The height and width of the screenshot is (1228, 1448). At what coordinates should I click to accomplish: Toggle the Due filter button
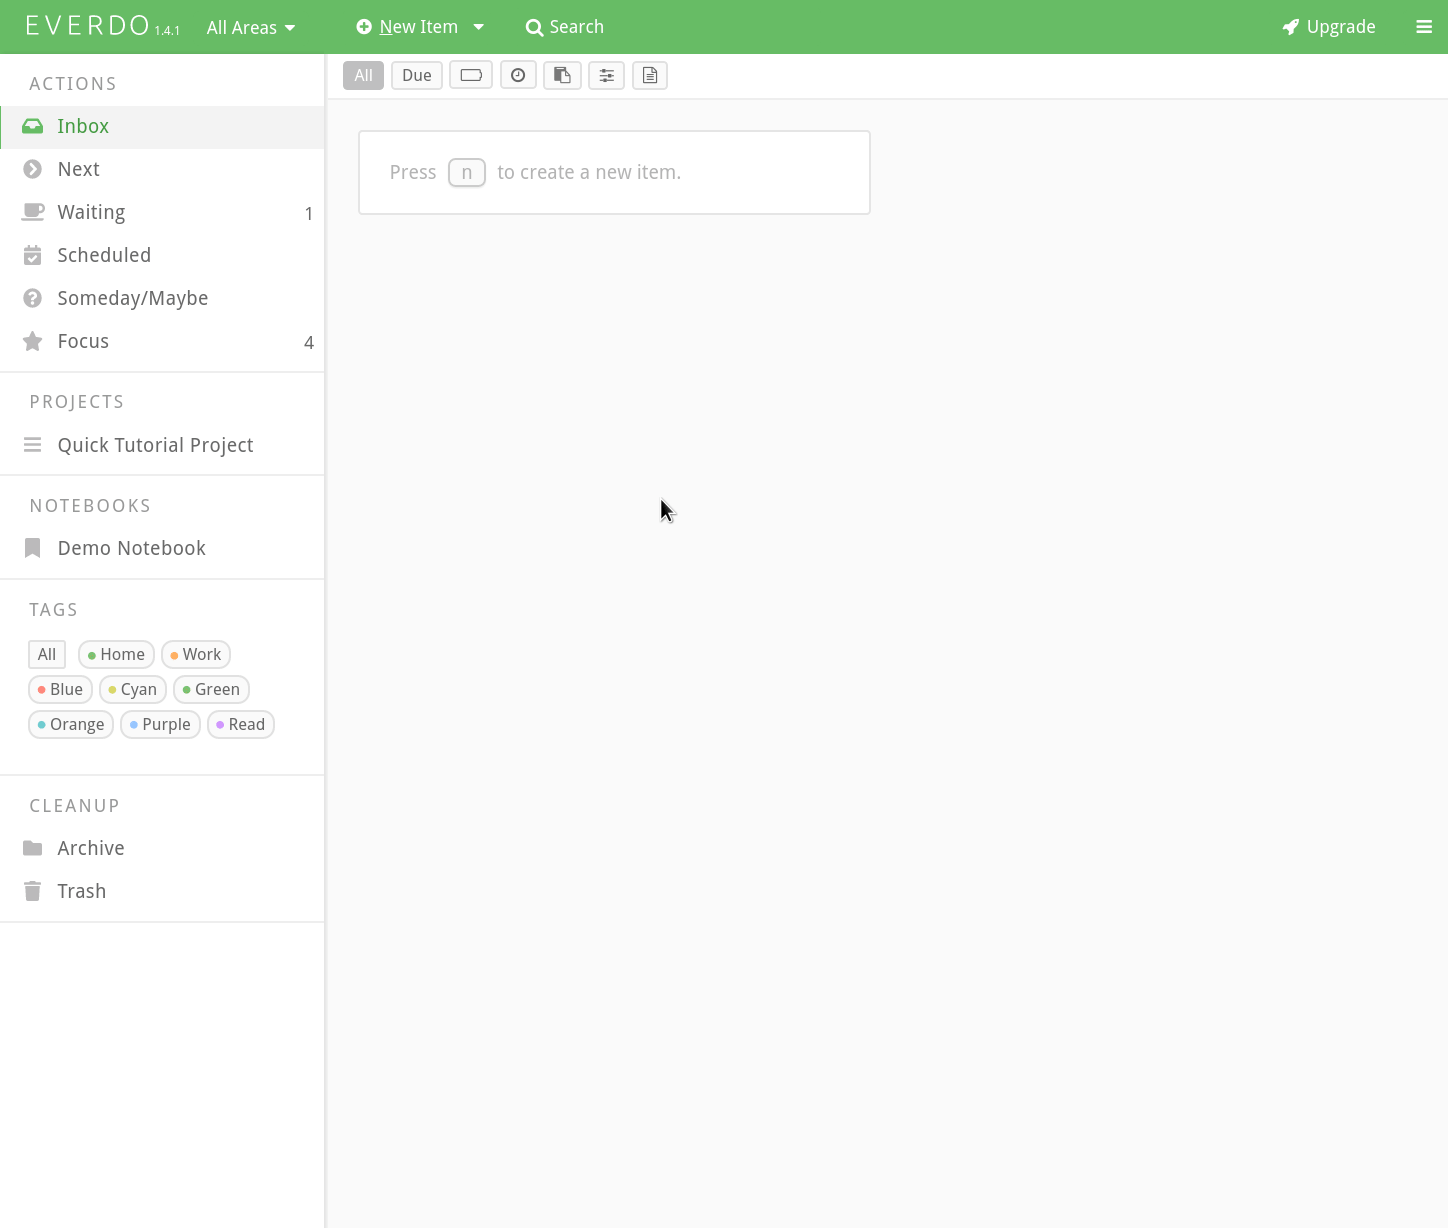tap(417, 75)
